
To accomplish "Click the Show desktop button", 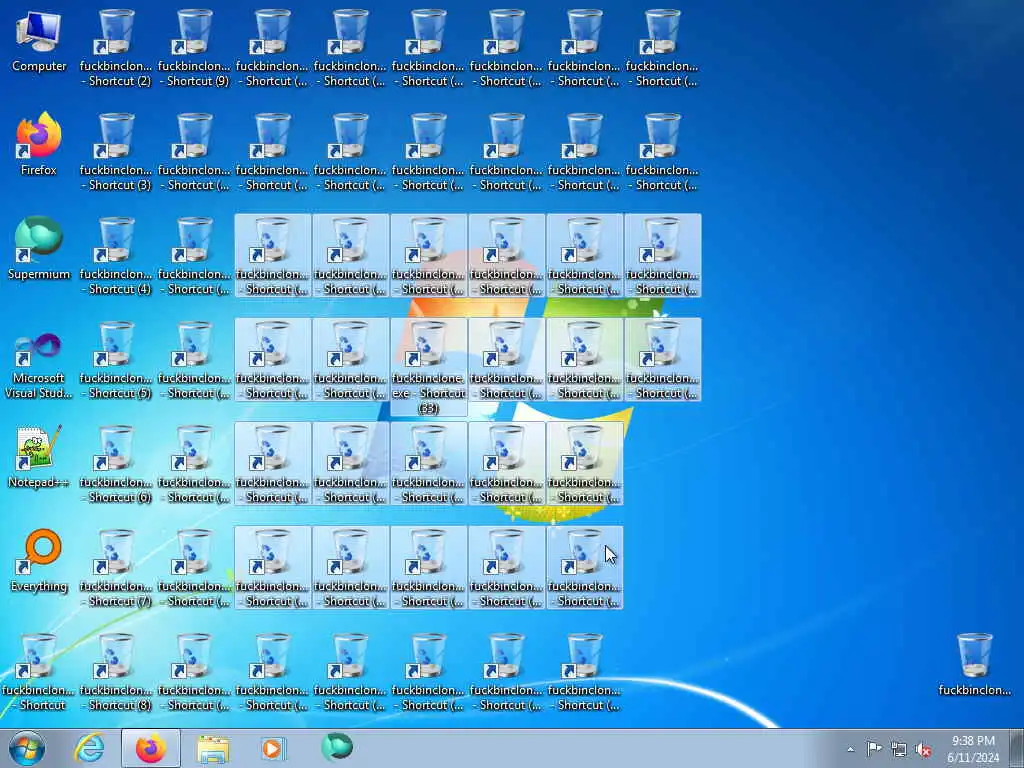I will 1017,748.
